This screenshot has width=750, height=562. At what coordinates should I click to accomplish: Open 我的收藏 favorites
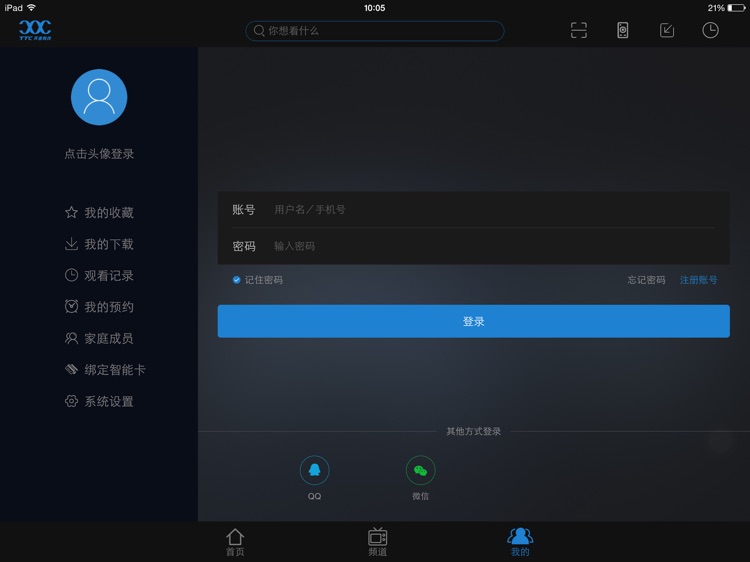99,212
